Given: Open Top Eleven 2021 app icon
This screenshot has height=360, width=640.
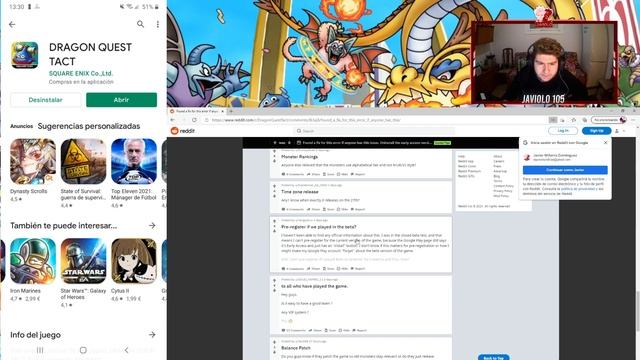Looking at the screenshot, I should [x=134, y=161].
